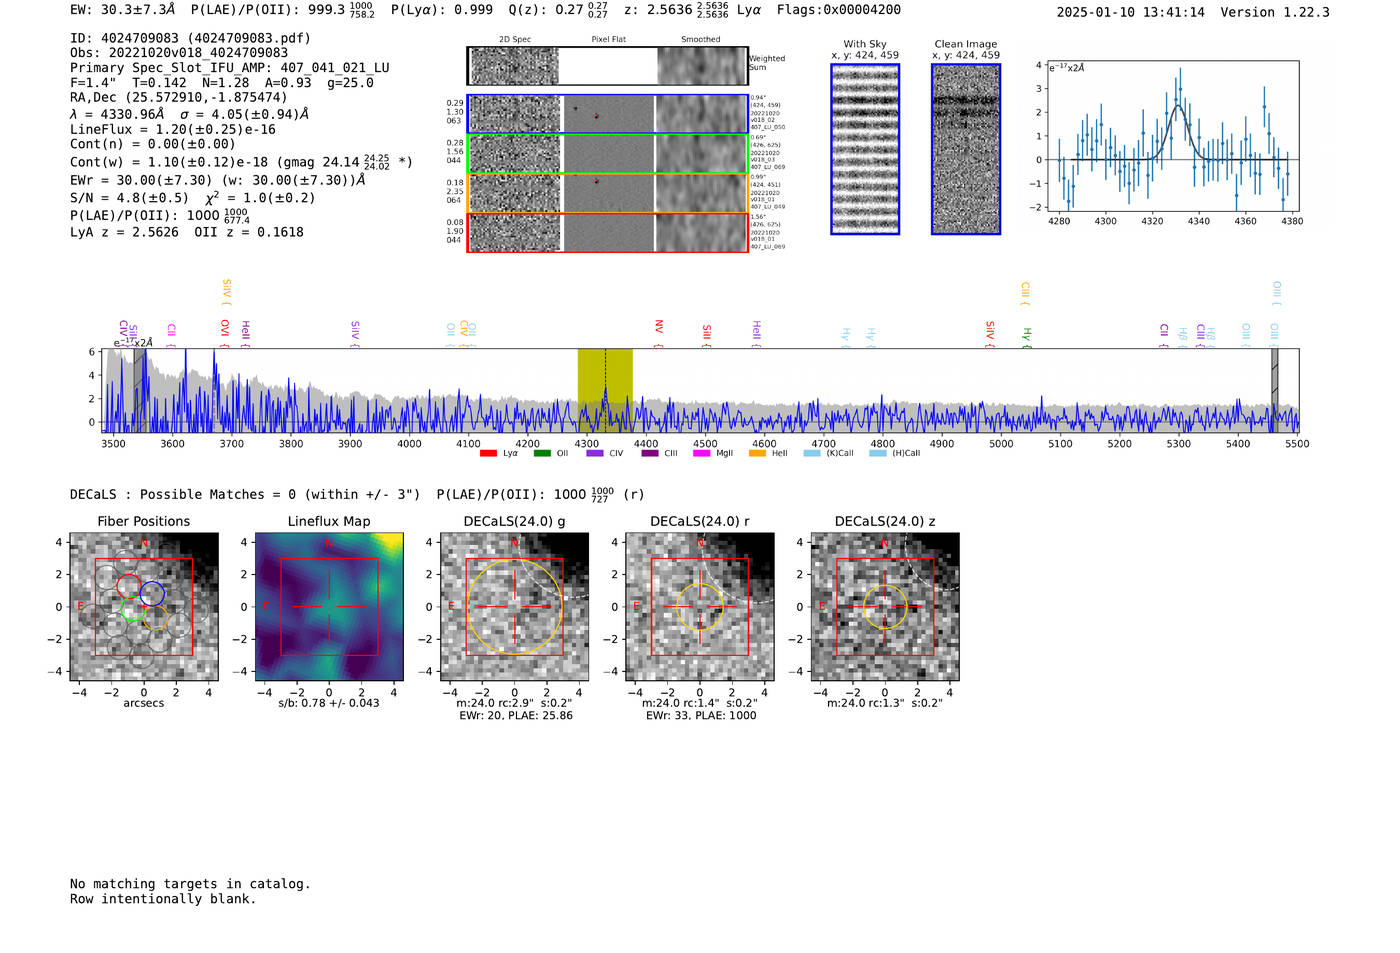
Task: Select the Weighted Sum 2D spectrum row
Action: click(607, 66)
